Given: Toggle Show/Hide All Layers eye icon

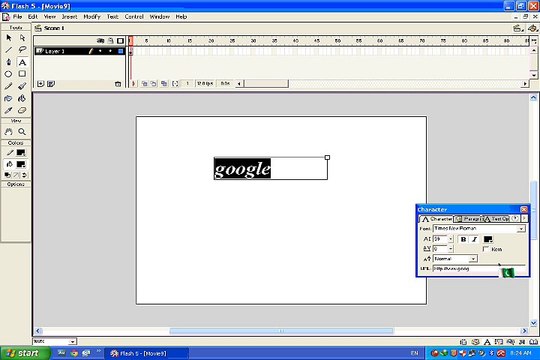Looking at the screenshot, I should (100, 41).
